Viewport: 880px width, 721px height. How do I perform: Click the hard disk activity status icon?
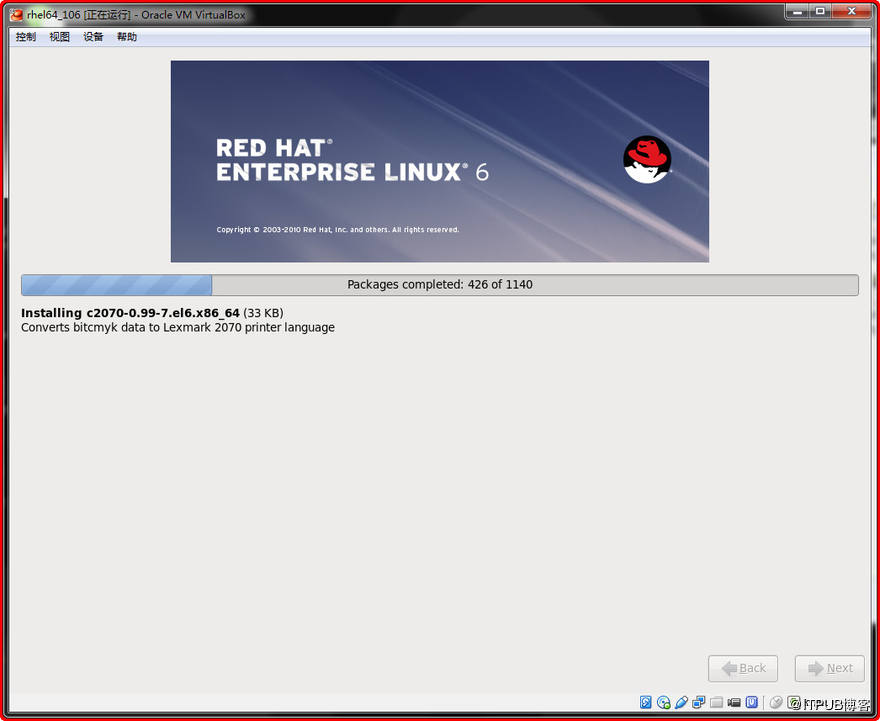pyautogui.click(x=646, y=702)
